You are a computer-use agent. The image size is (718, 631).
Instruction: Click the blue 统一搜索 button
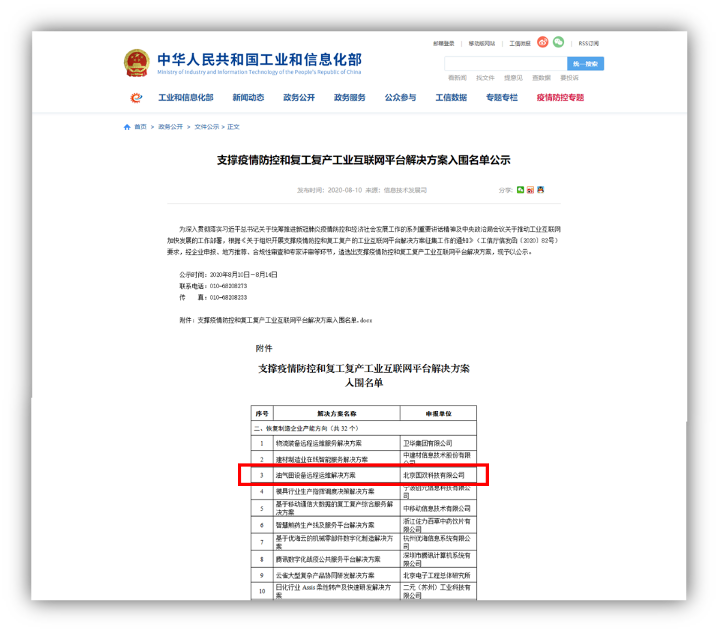(585, 64)
